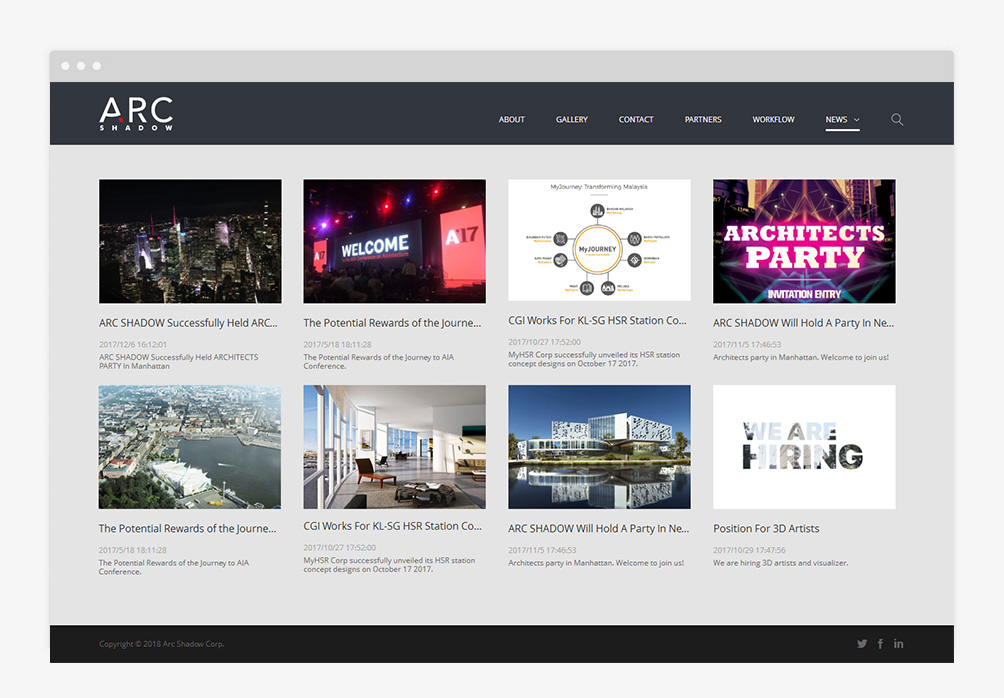
Task: Go to the About page
Action: pyautogui.click(x=511, y=120)
